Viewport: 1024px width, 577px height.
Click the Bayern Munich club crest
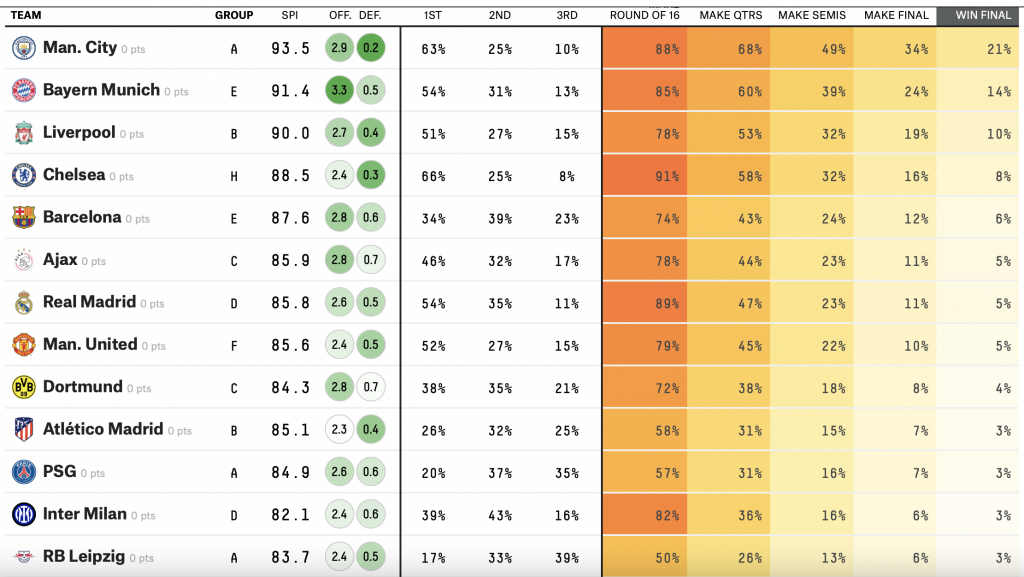[23, 91]
